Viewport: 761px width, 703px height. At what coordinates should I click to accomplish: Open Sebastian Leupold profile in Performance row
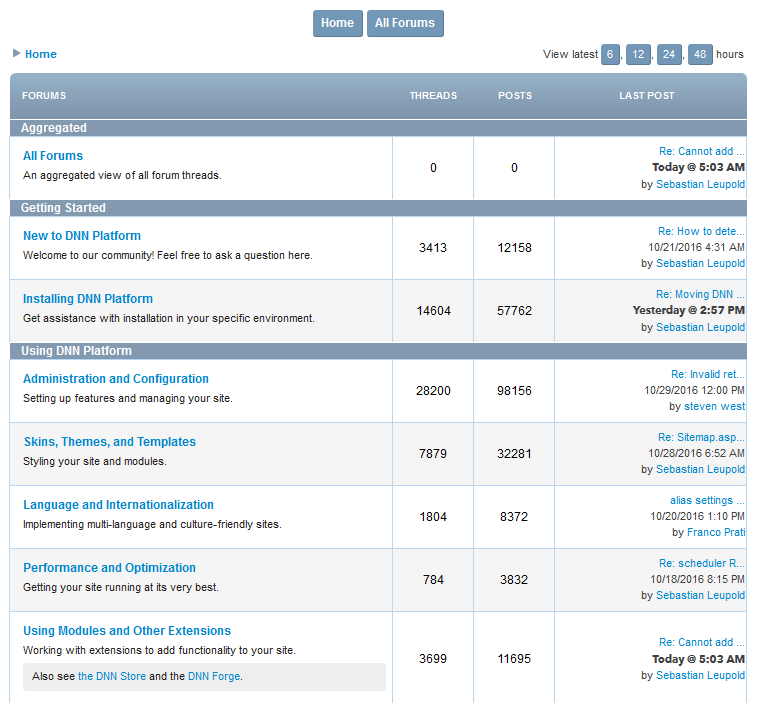click(x=700, y=596)
